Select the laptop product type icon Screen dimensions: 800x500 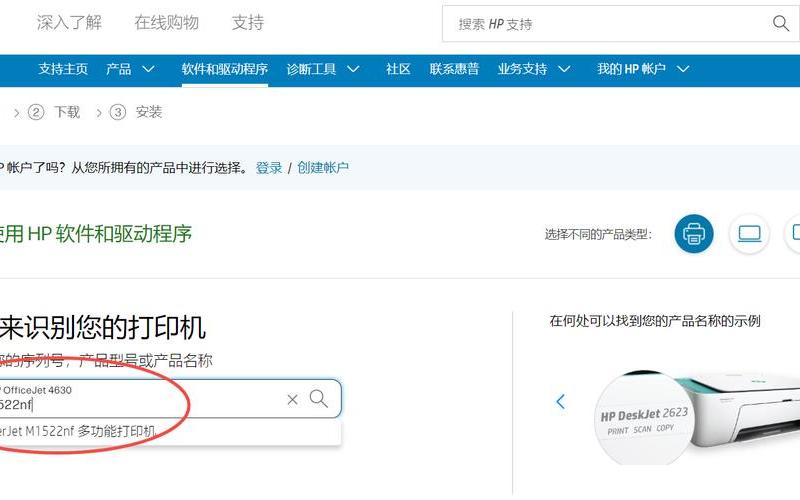[x=749, y=234]
